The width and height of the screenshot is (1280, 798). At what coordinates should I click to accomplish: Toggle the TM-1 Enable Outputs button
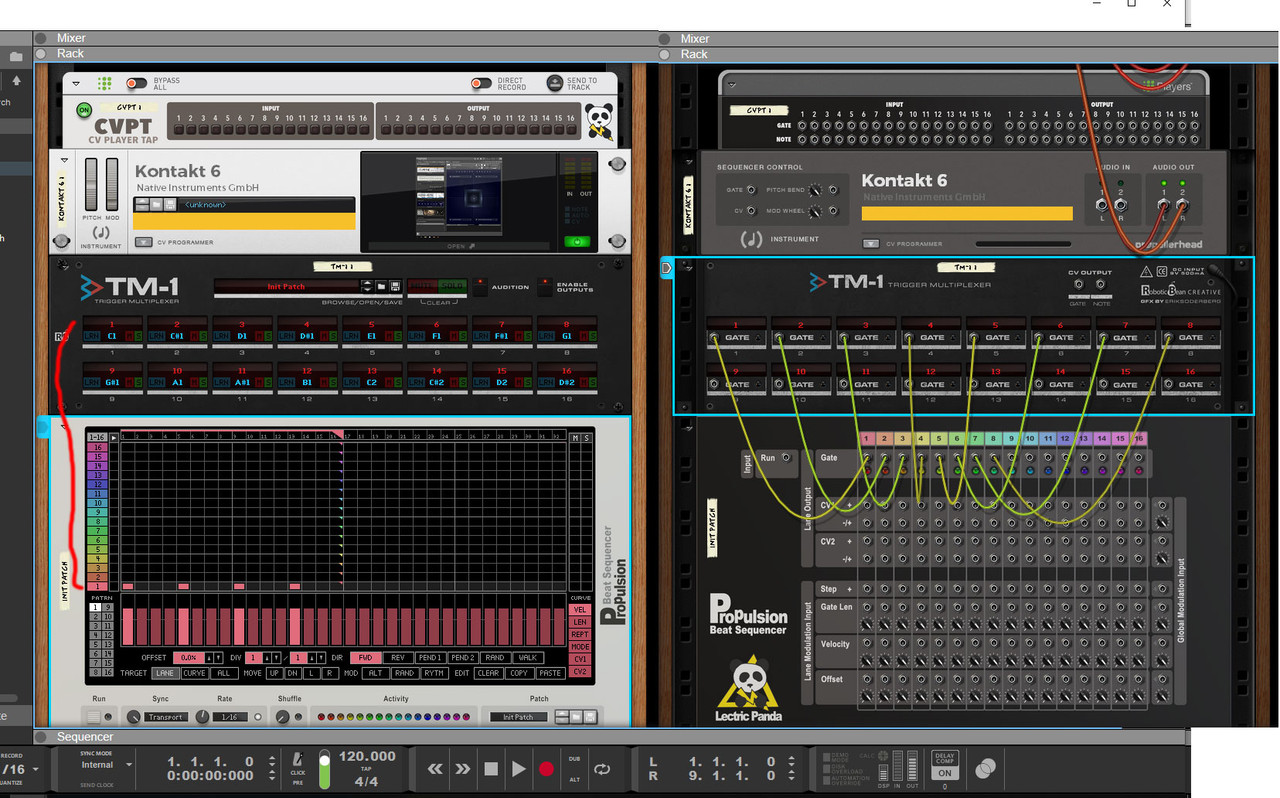point(545,287)
